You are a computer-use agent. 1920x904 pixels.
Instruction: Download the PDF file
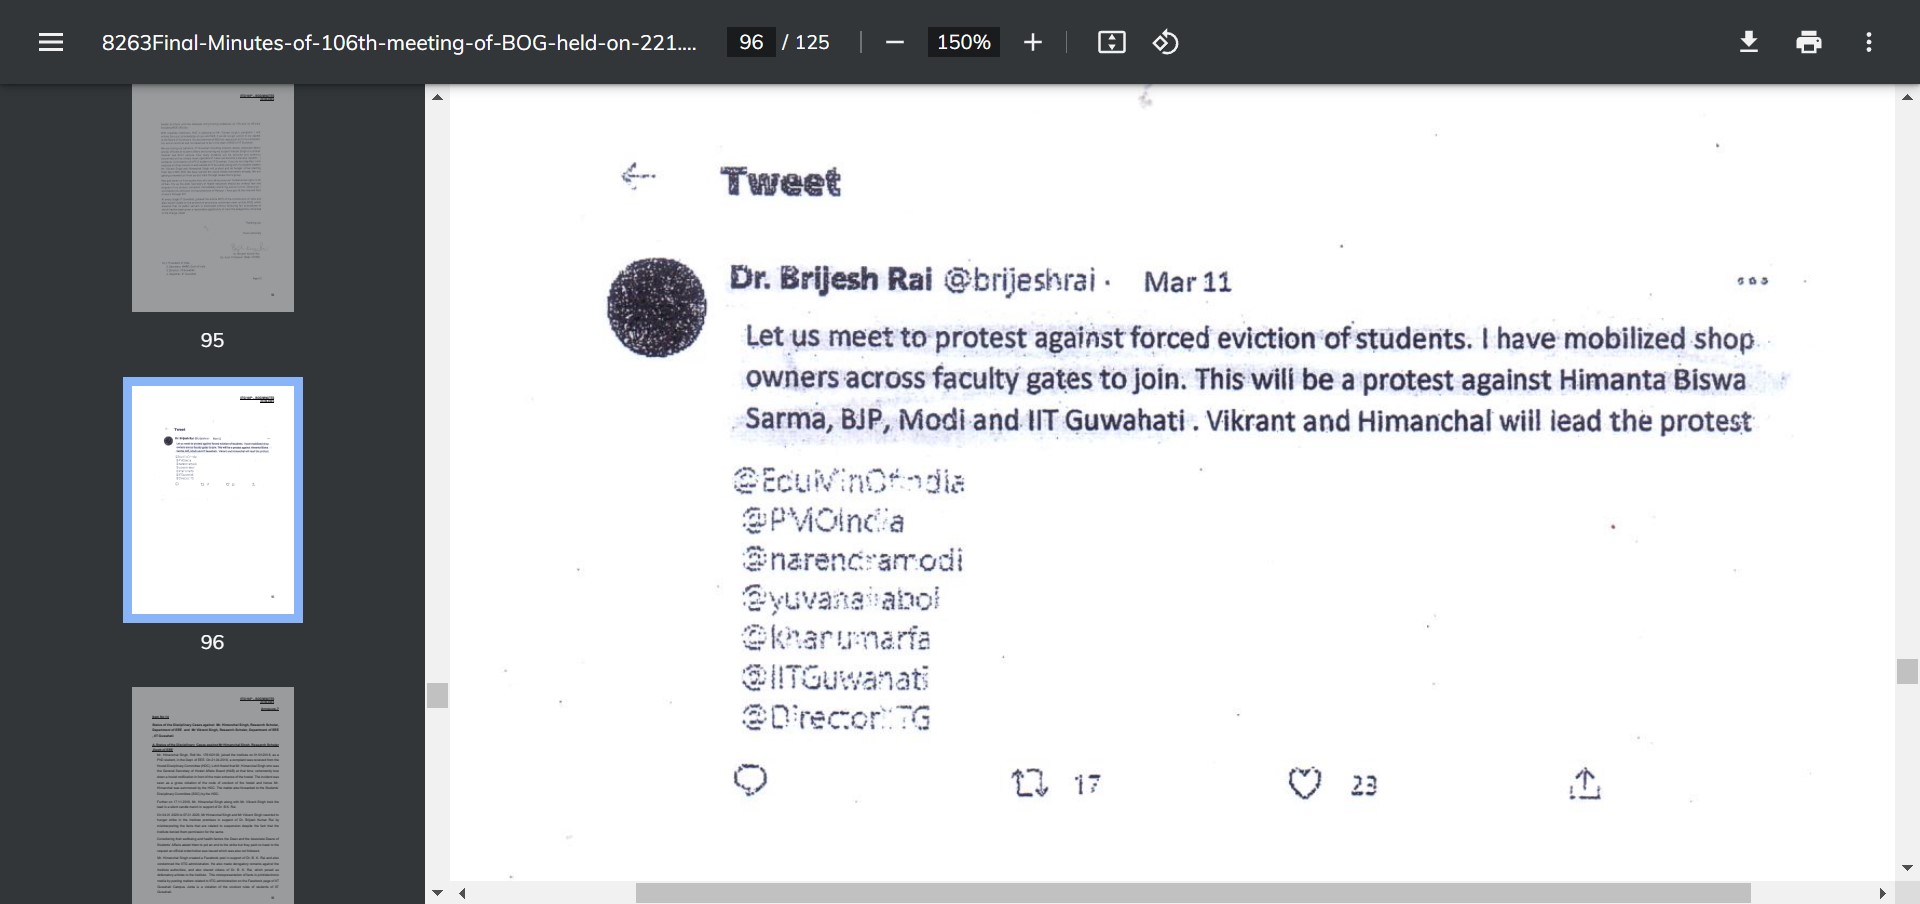1749,42
